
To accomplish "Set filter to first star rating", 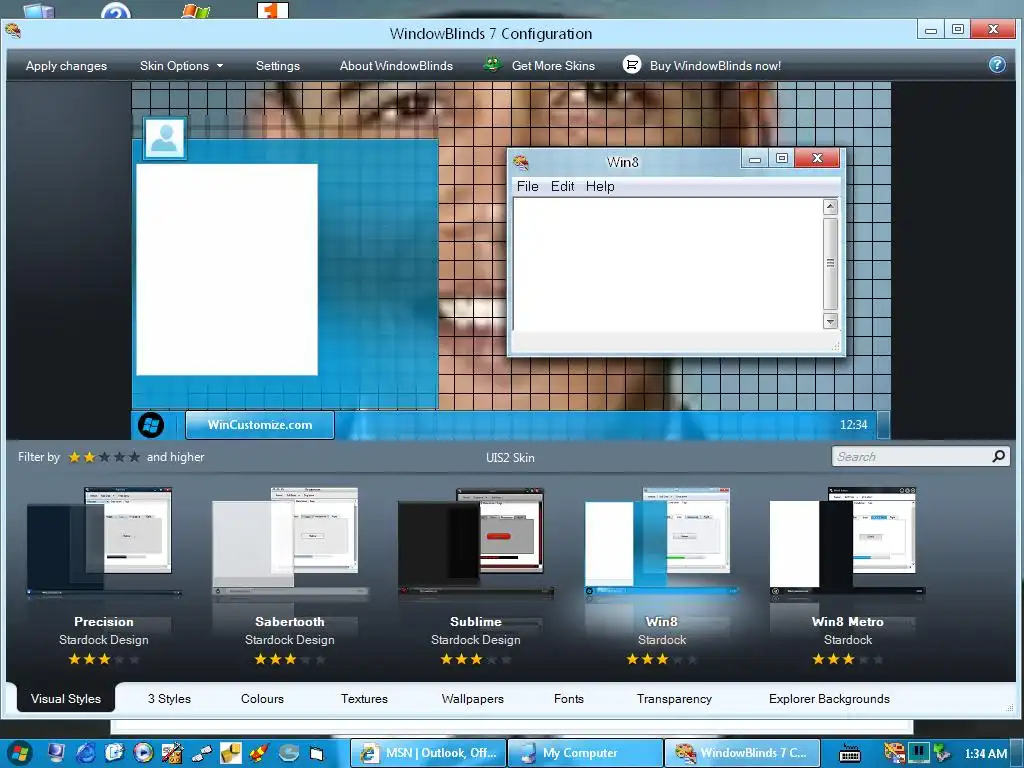I will (x=74, y=457).
